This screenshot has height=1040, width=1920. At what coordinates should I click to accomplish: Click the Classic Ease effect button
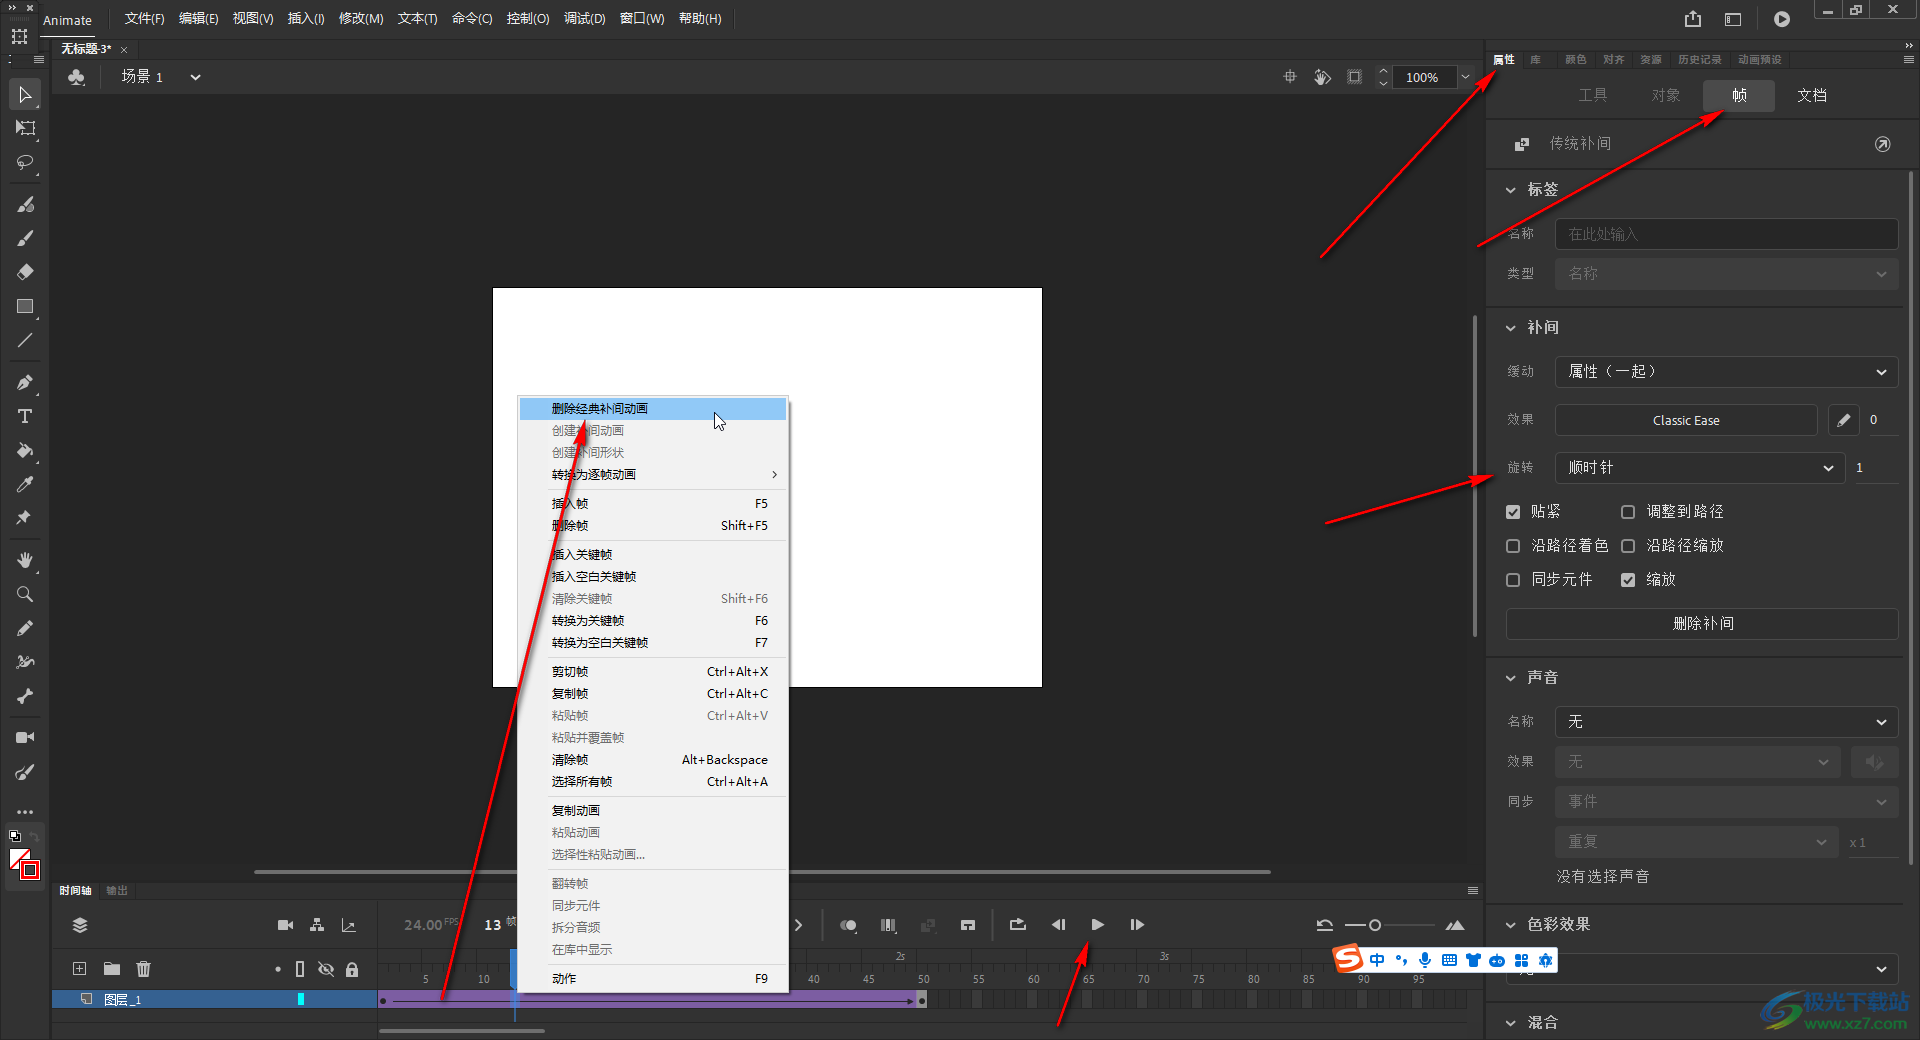(x=1686, y=421)
